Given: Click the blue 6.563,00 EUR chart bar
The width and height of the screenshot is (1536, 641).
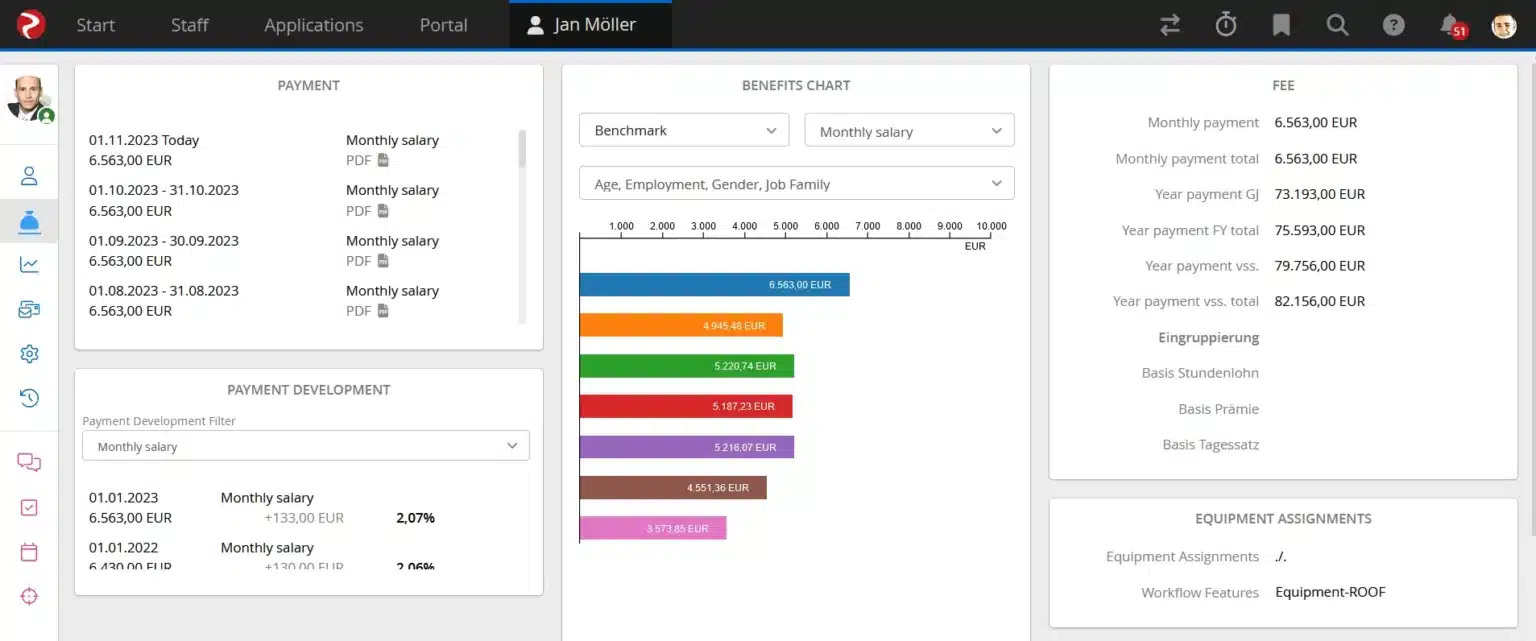Looking at the screenshot, I should coord(713,285).
